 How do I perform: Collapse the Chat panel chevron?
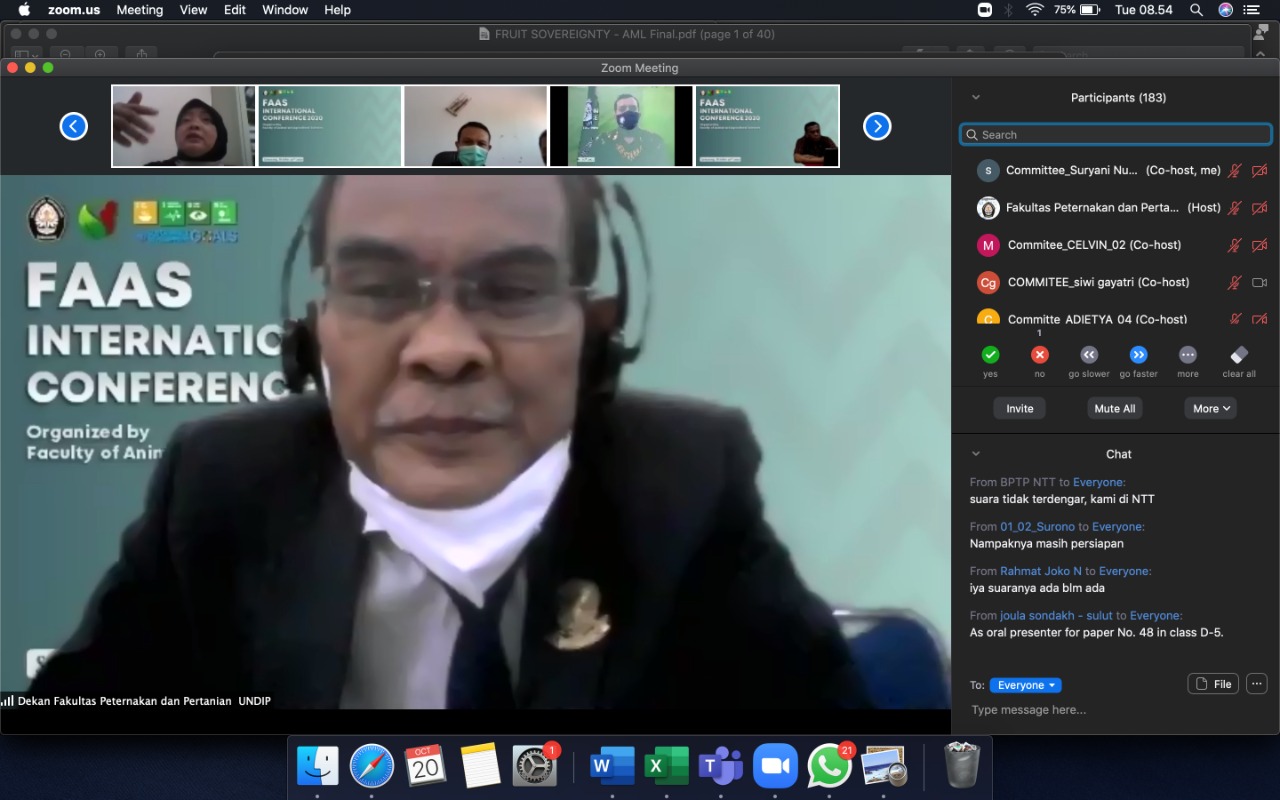(976, 454)
